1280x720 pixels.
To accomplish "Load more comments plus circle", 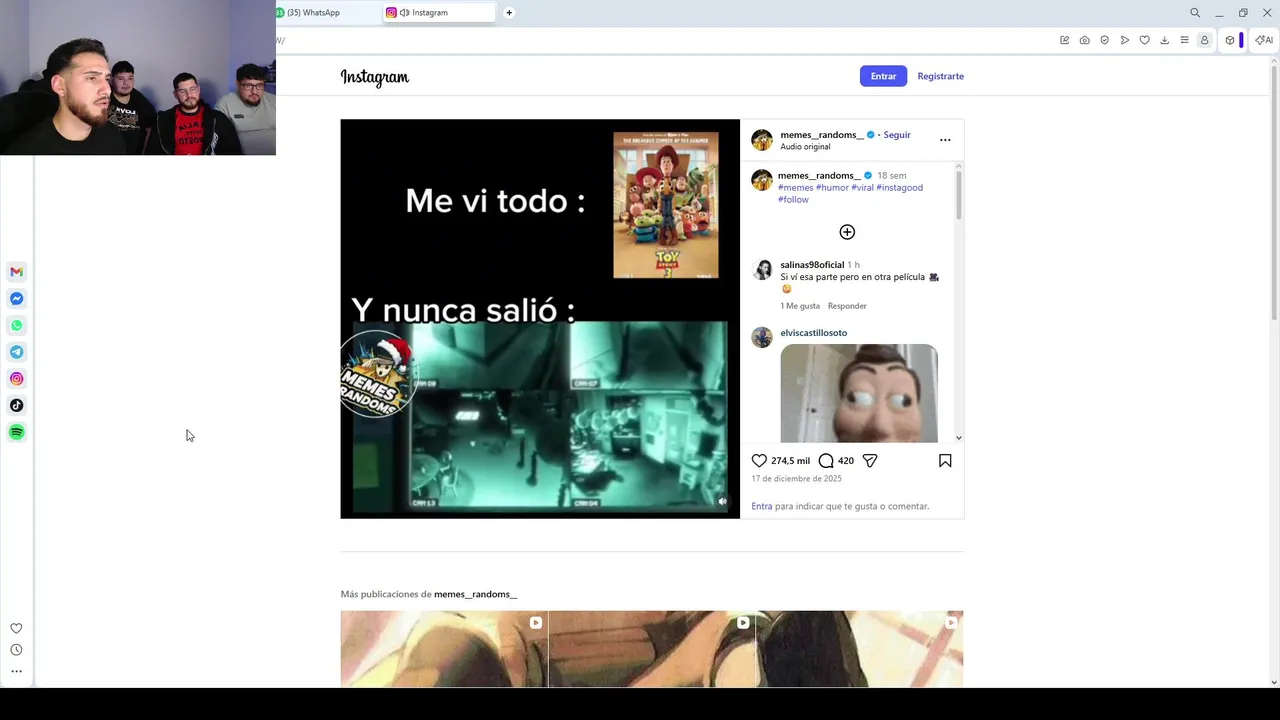I will (x=847, y=232).
